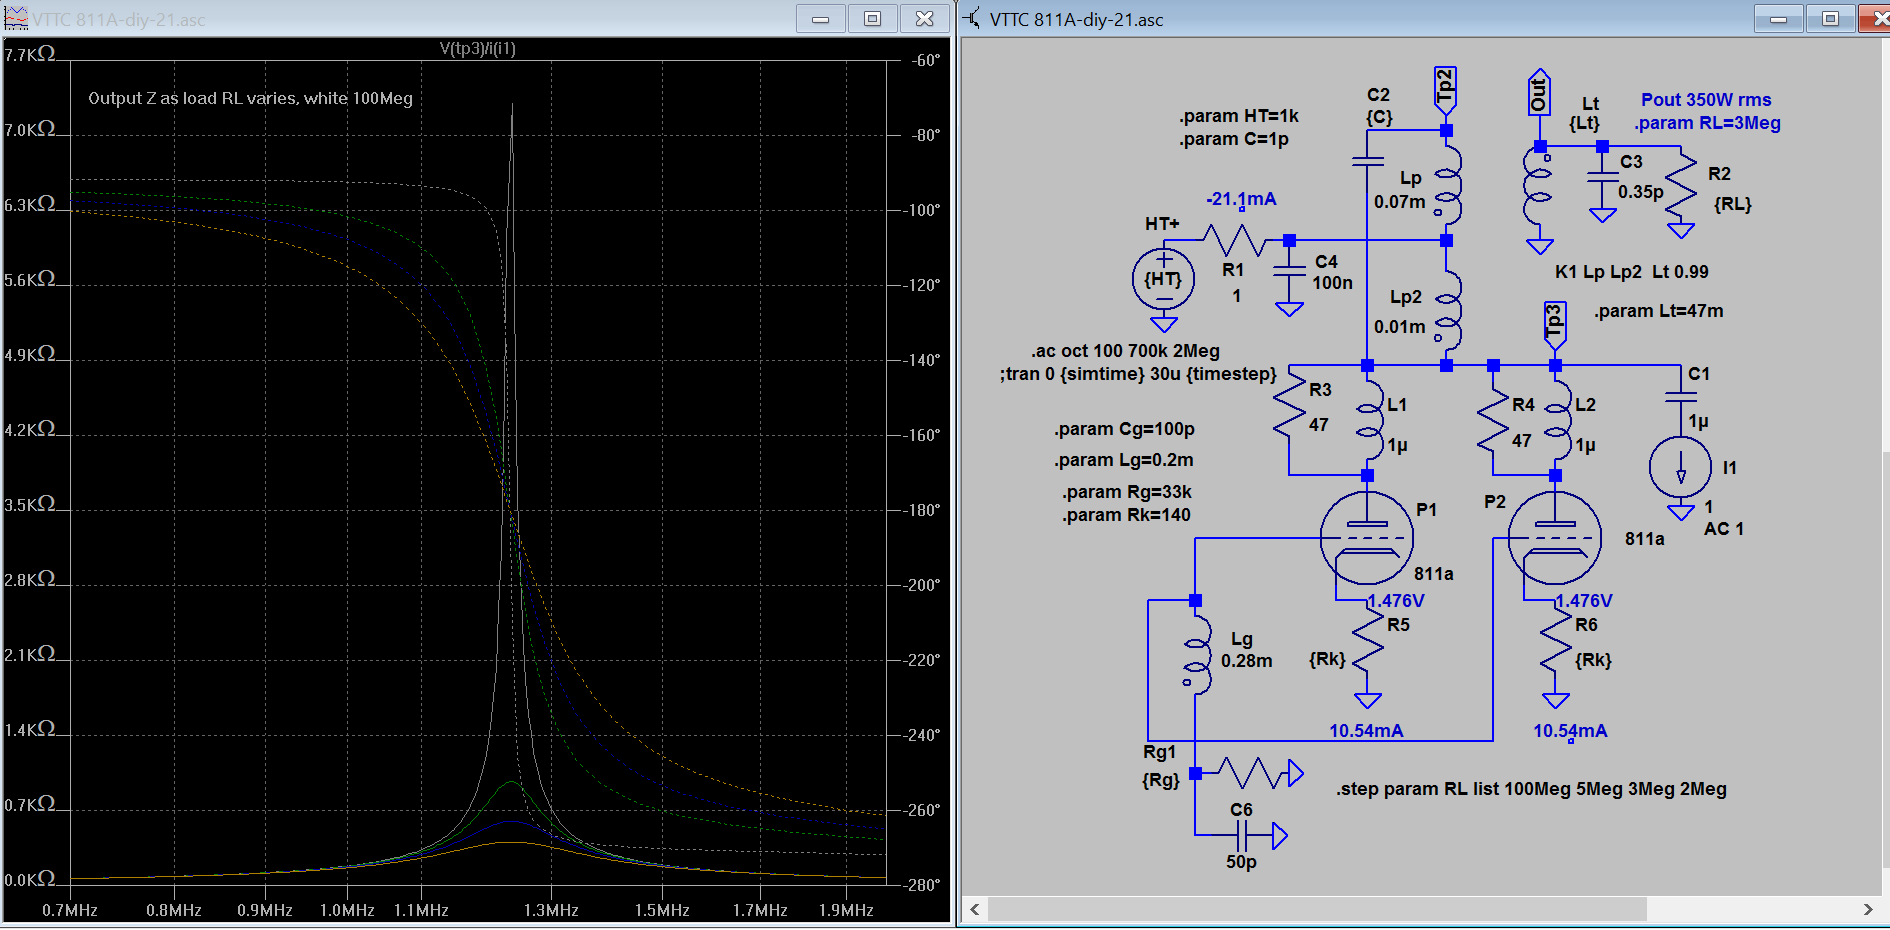Select resistor R1 symbol
1890x930 pixels.
(x=1235, y=240)
